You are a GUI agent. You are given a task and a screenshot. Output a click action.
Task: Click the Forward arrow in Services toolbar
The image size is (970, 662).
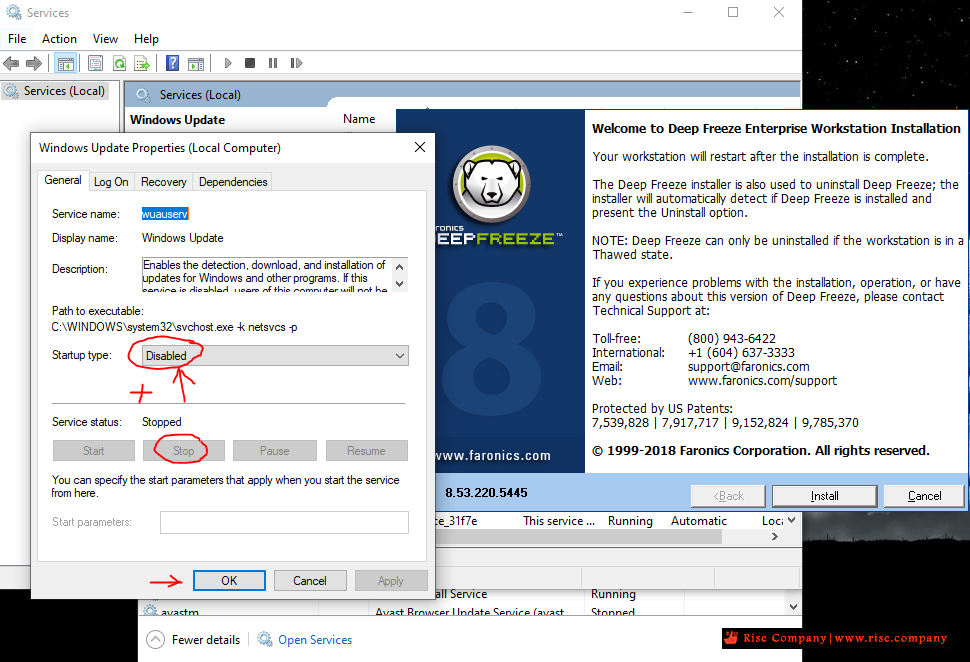click(34, 63)
